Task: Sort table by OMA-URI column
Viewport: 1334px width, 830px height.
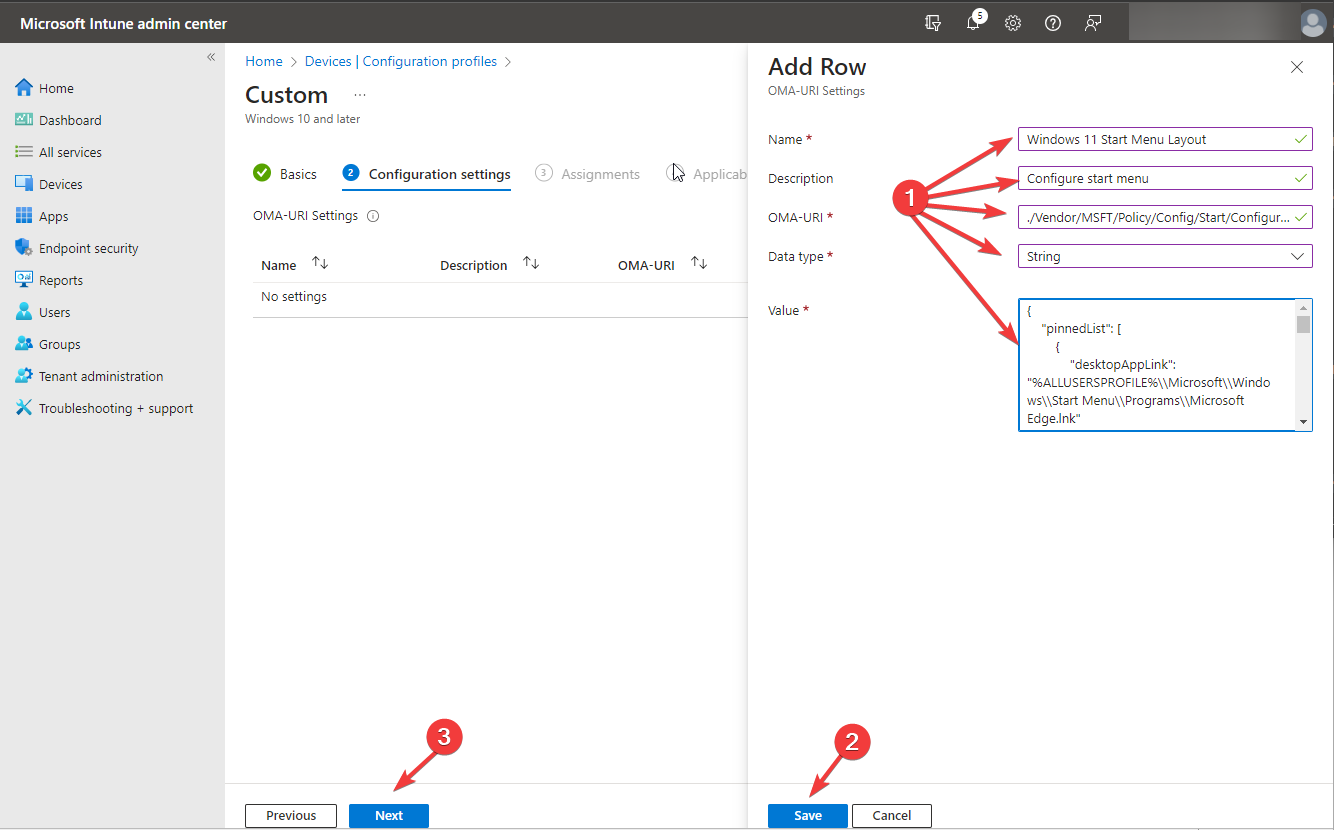Action: click(x=699, y=264)
